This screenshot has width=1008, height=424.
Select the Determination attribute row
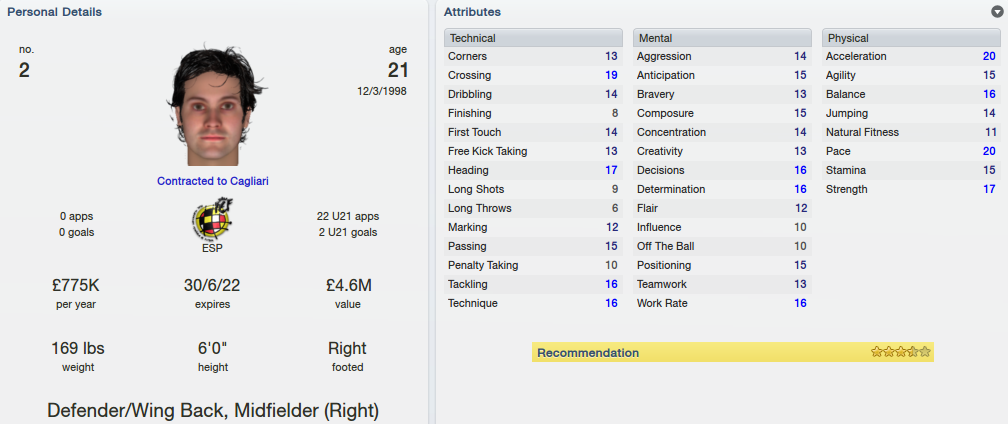click(x=722, y=190)
